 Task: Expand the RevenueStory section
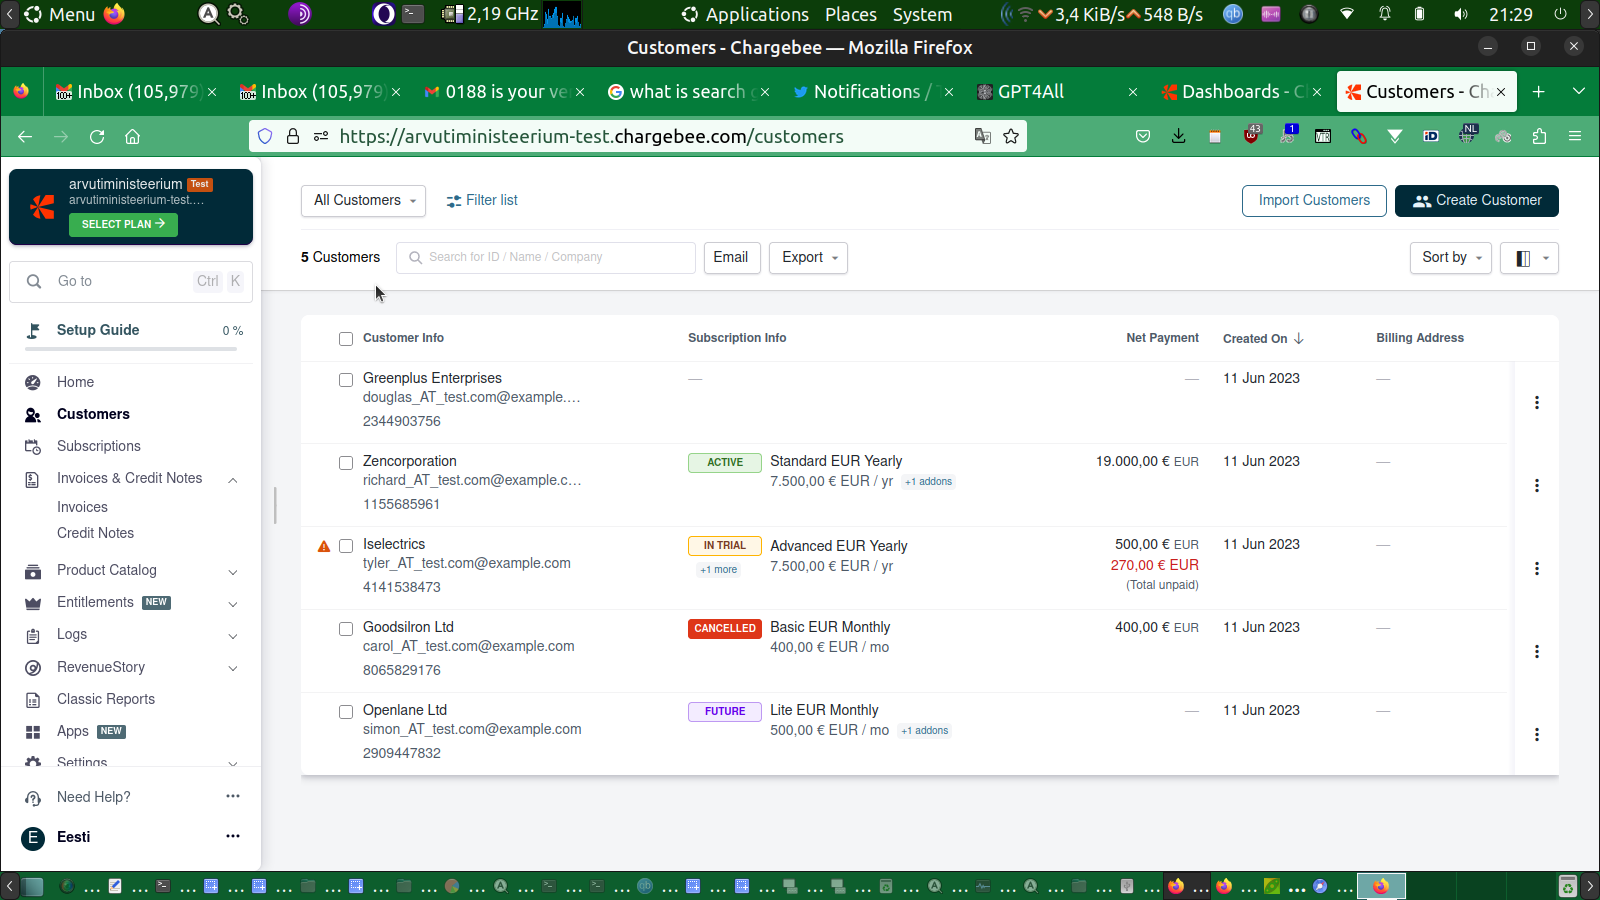coord(233,668)
